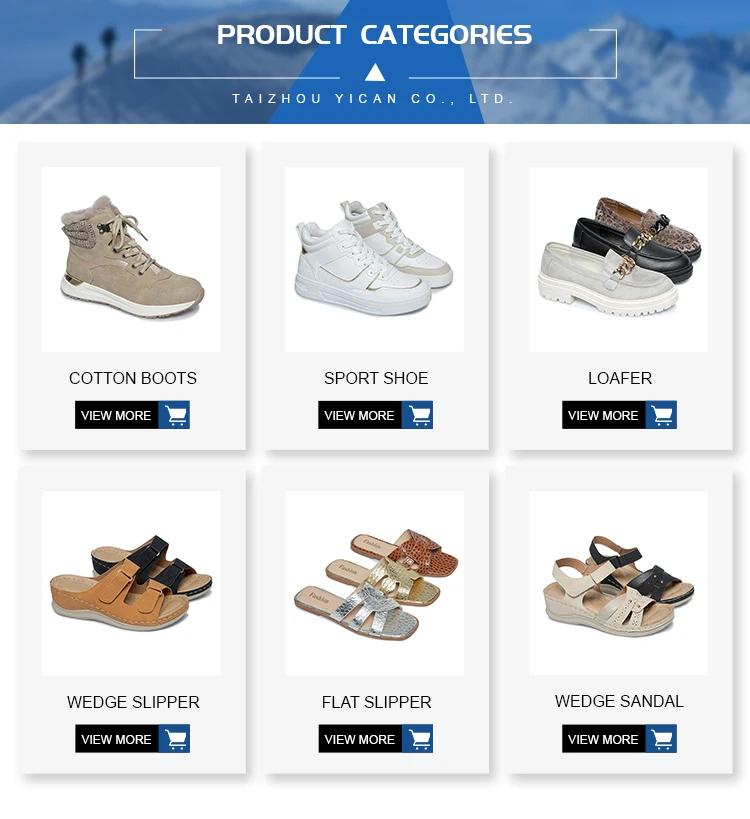This screenshot has width=750, height=819.
Task: Click the cart icon under Loafer
Action: (662, 415)
